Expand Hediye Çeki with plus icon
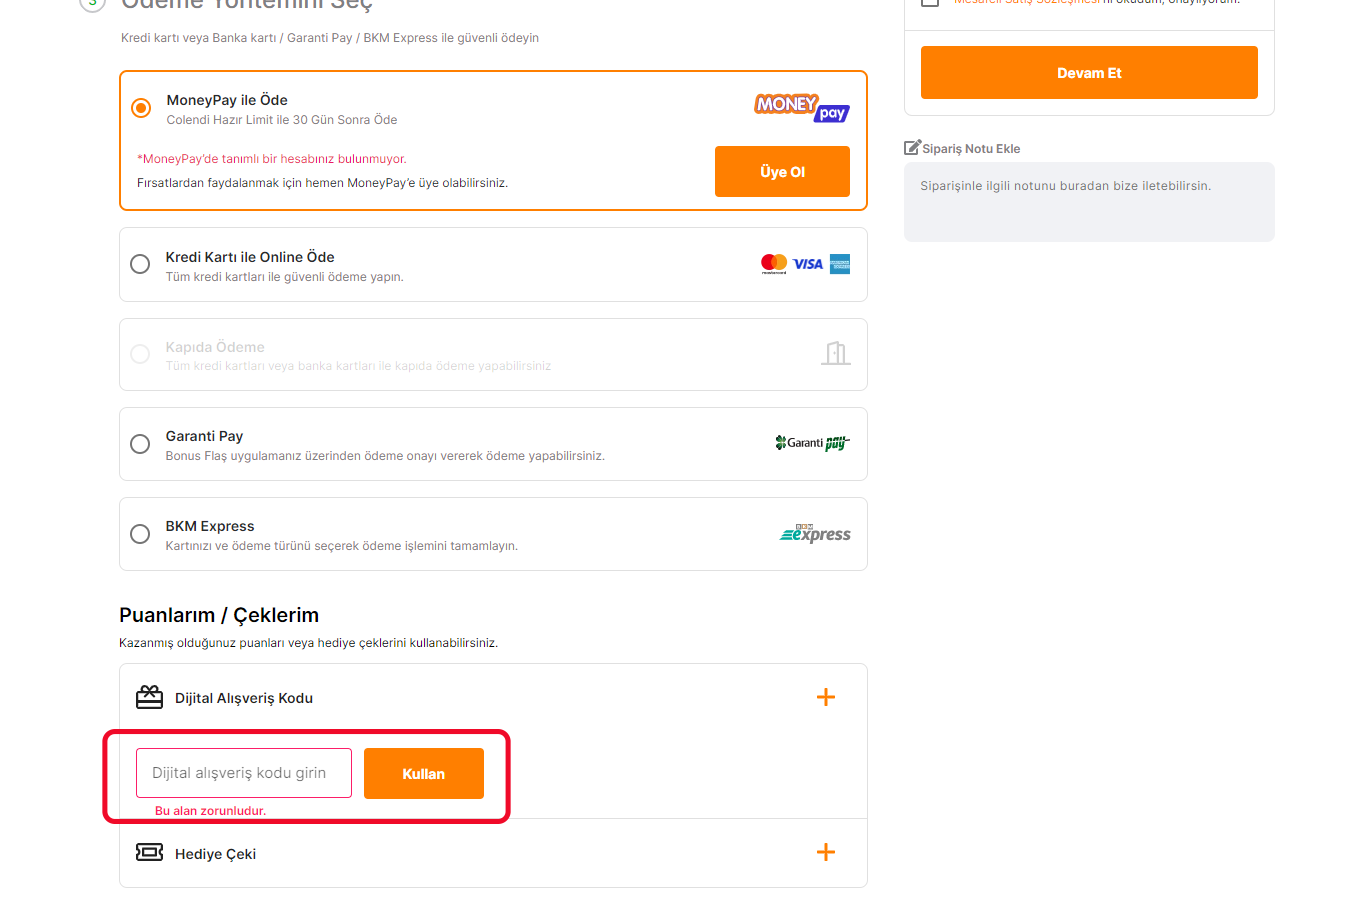This screenshot has width=1366, height=924. click(826, 852)
